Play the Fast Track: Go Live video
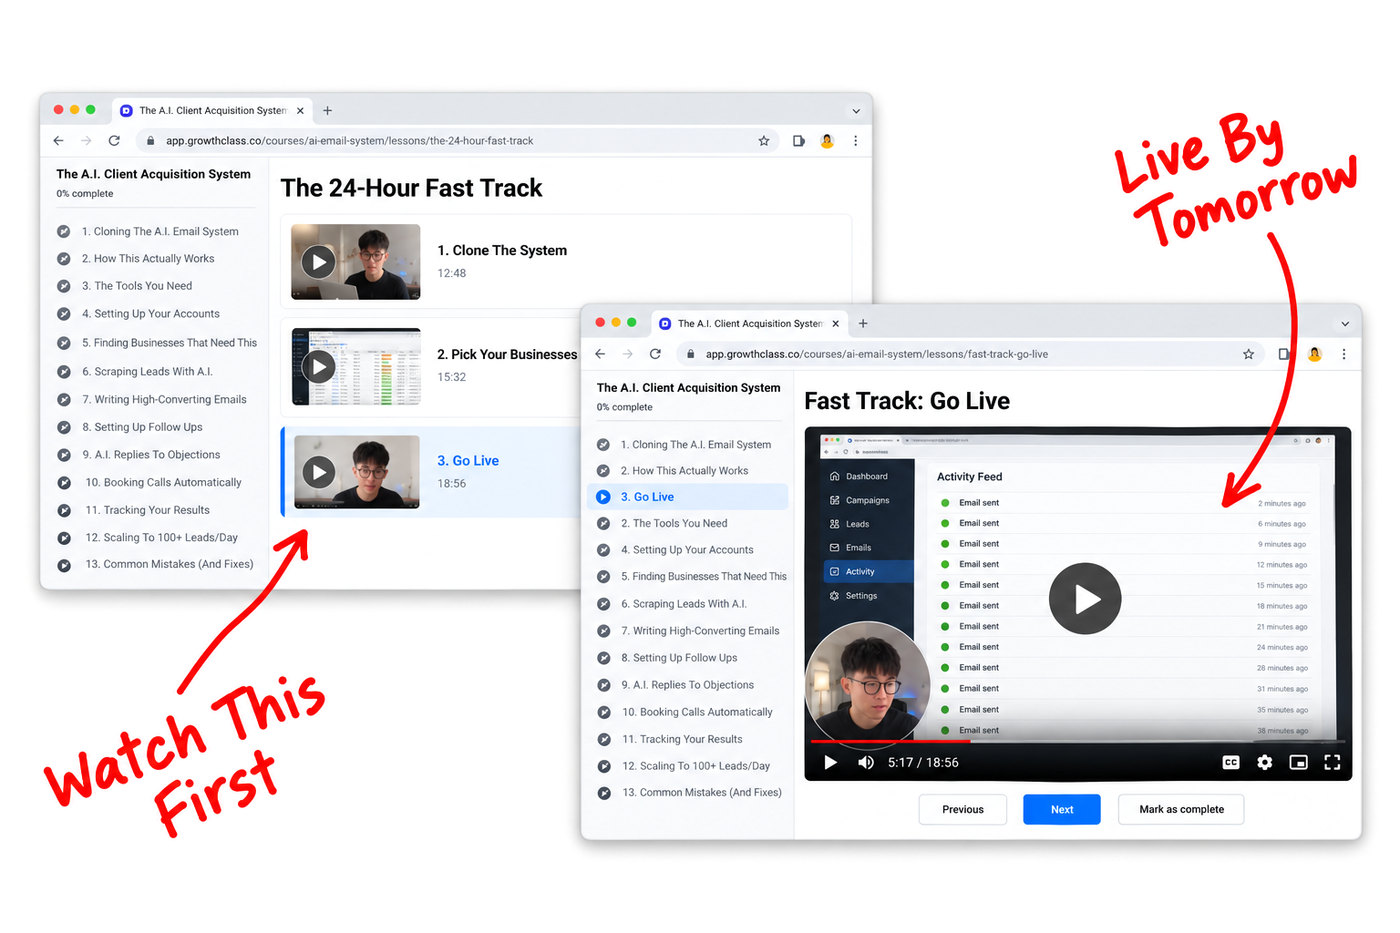1400x933 pixels. click(1085, 598)
